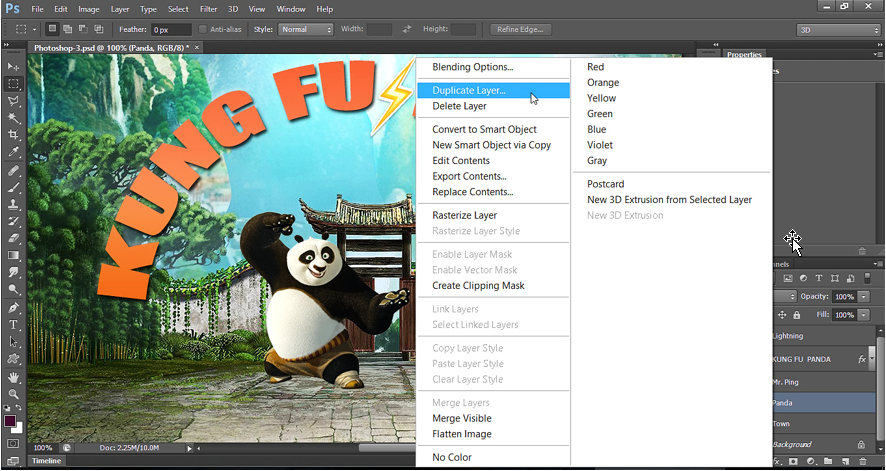Toggle Subtract from selection mode

tap(83, 29)
